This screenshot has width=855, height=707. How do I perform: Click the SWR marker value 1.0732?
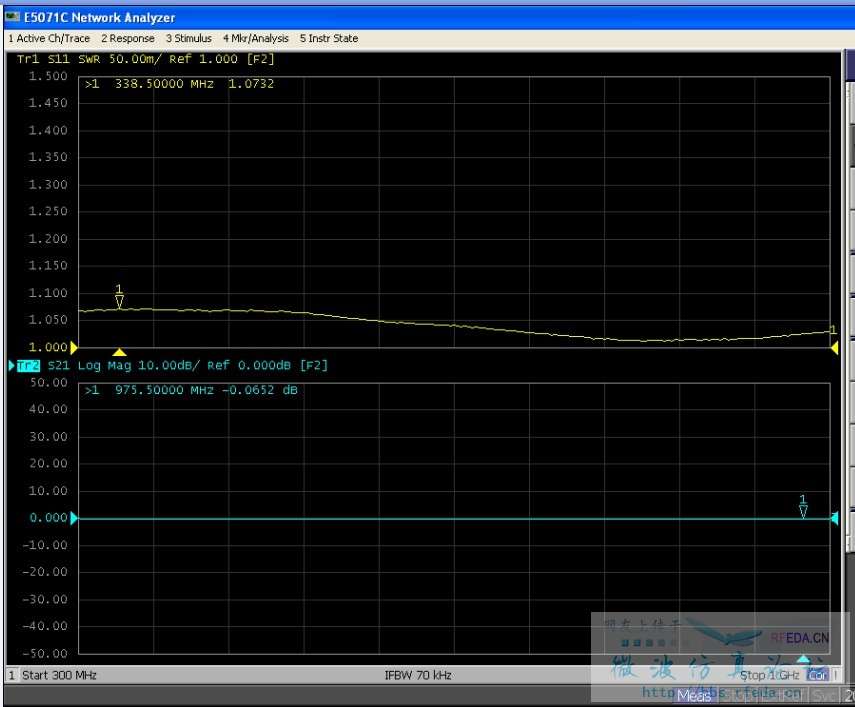[x=251, y=84]
